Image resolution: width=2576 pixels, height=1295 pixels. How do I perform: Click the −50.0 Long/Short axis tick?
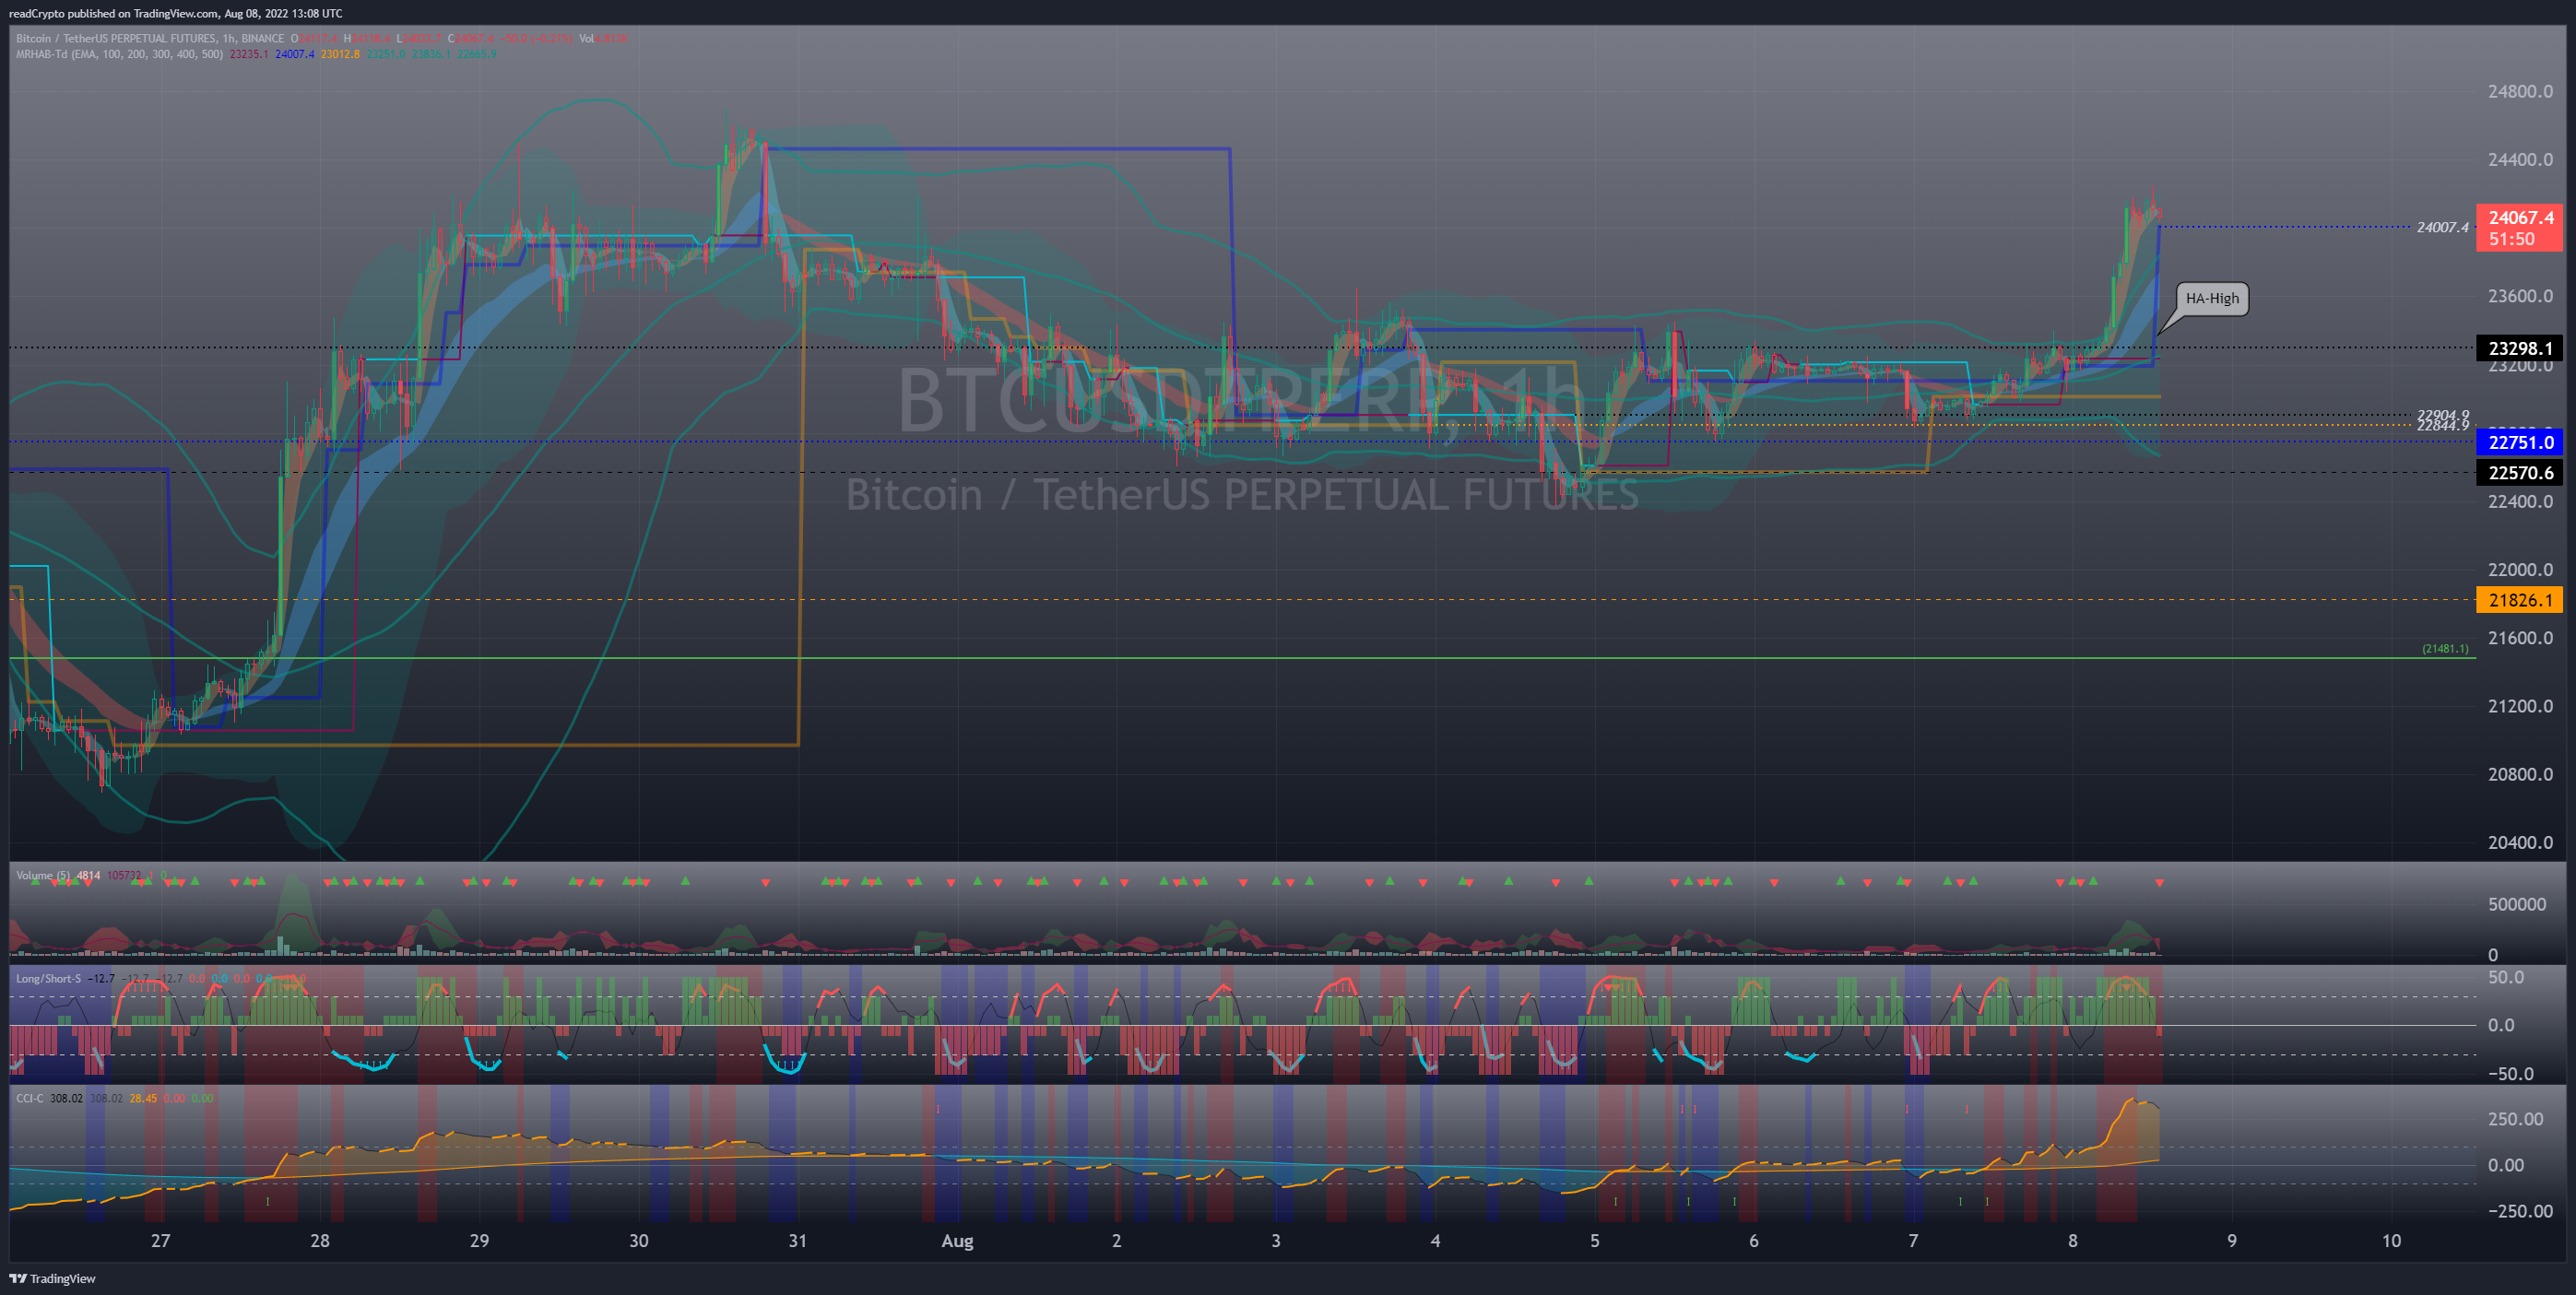point(2510,1074)
